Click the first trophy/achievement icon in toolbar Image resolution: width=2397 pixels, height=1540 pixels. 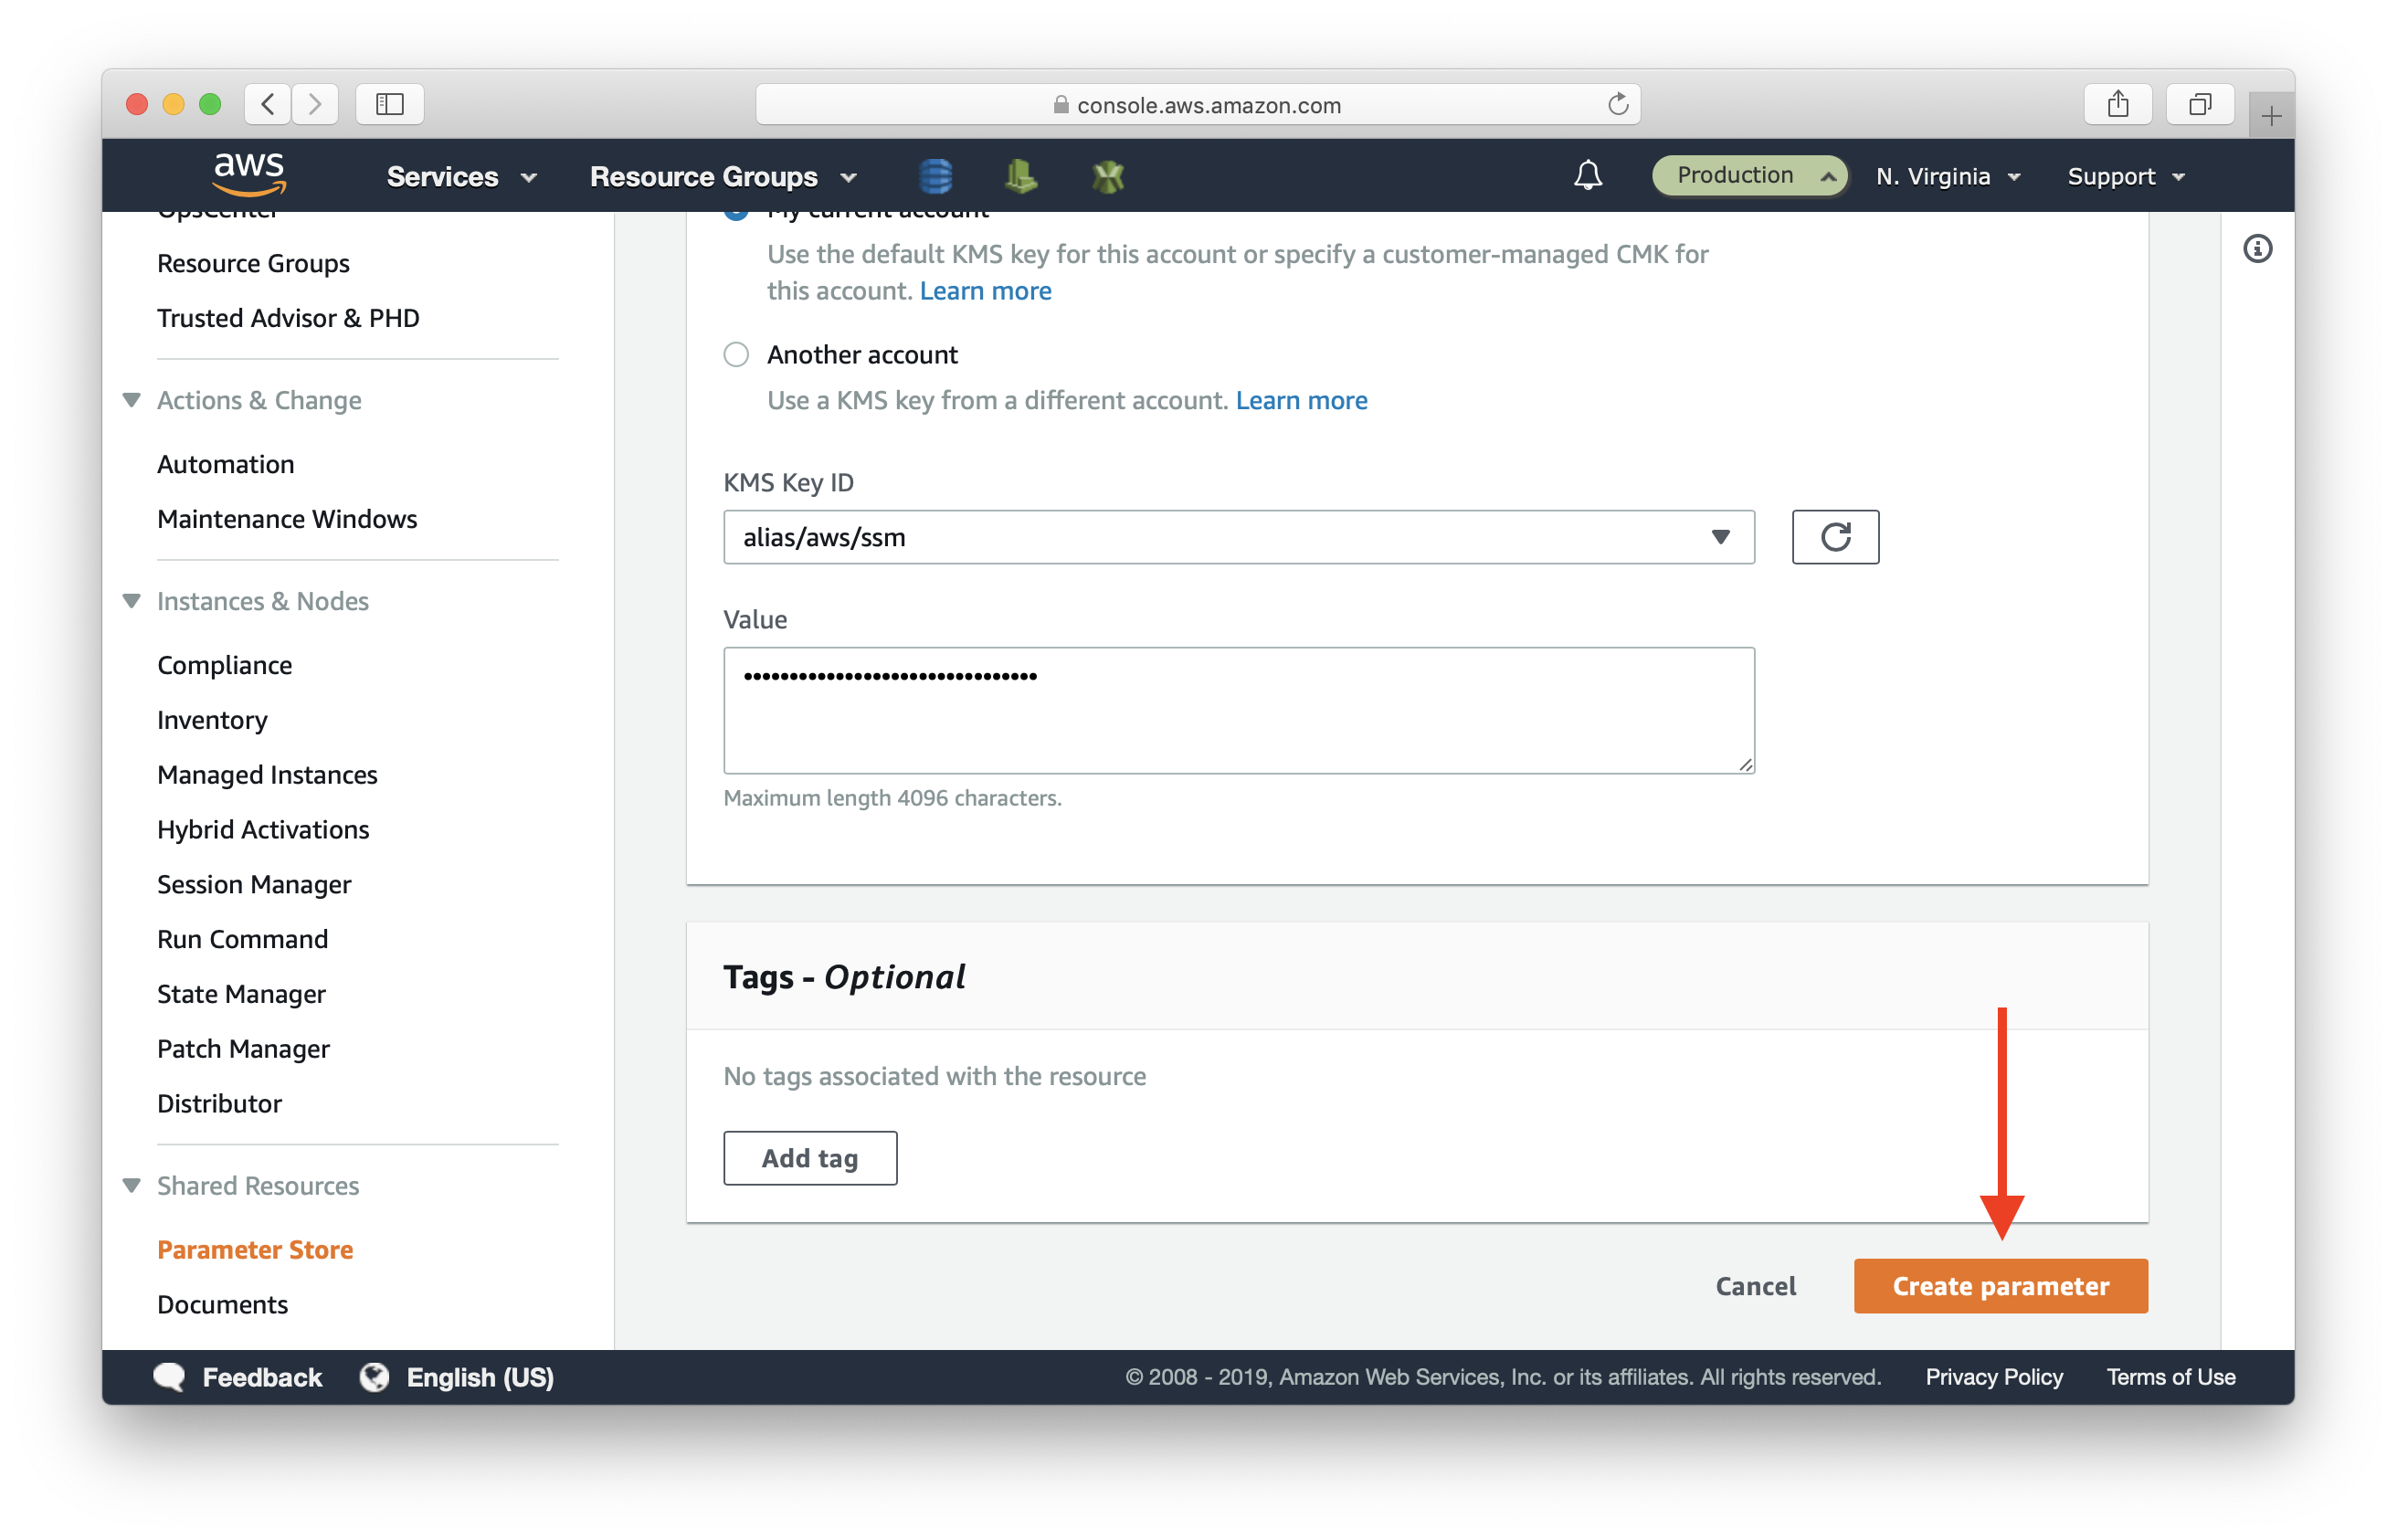pos(1022,173)
